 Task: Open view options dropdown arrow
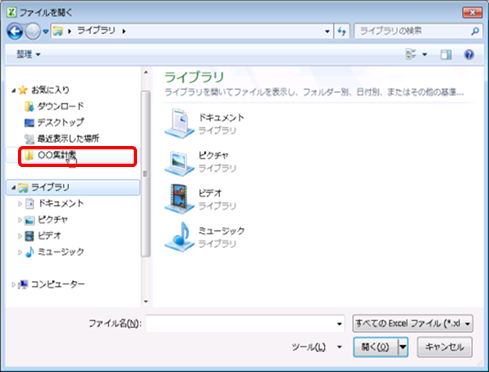[x=425, y=54]
